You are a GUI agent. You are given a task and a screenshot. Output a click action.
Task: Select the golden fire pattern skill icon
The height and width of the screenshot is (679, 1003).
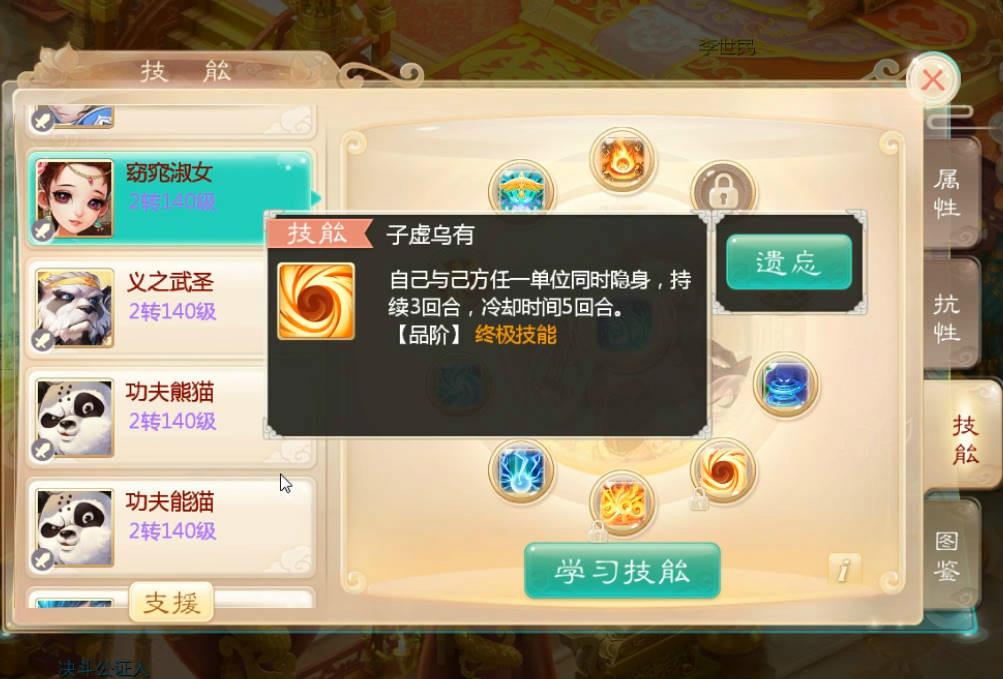click(622, 502)
